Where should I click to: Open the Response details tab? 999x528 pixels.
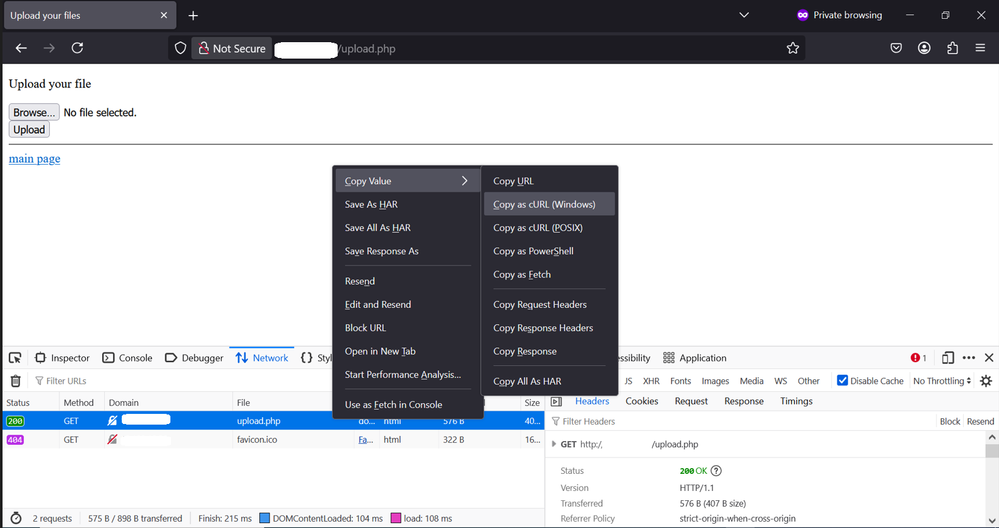[744, 401]
